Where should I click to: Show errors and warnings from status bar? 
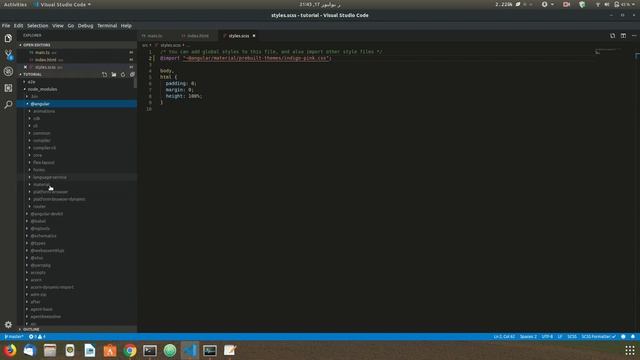pyautogui.click(x=37, y=337)
